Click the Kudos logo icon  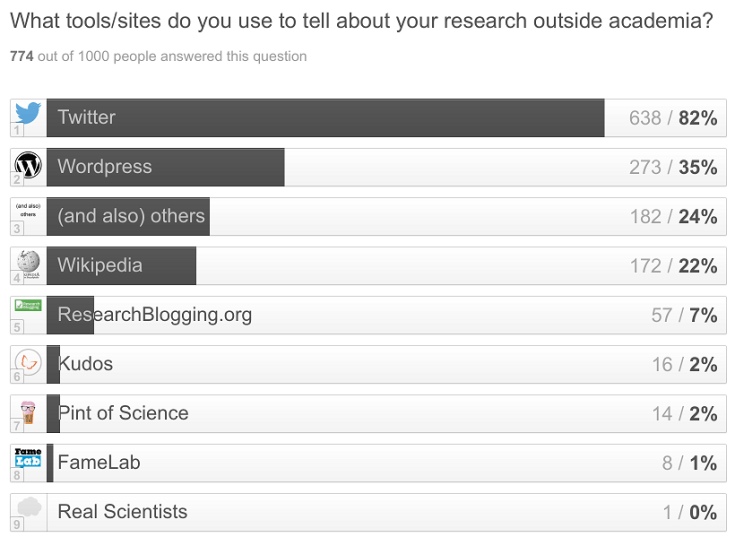[30, 361]
